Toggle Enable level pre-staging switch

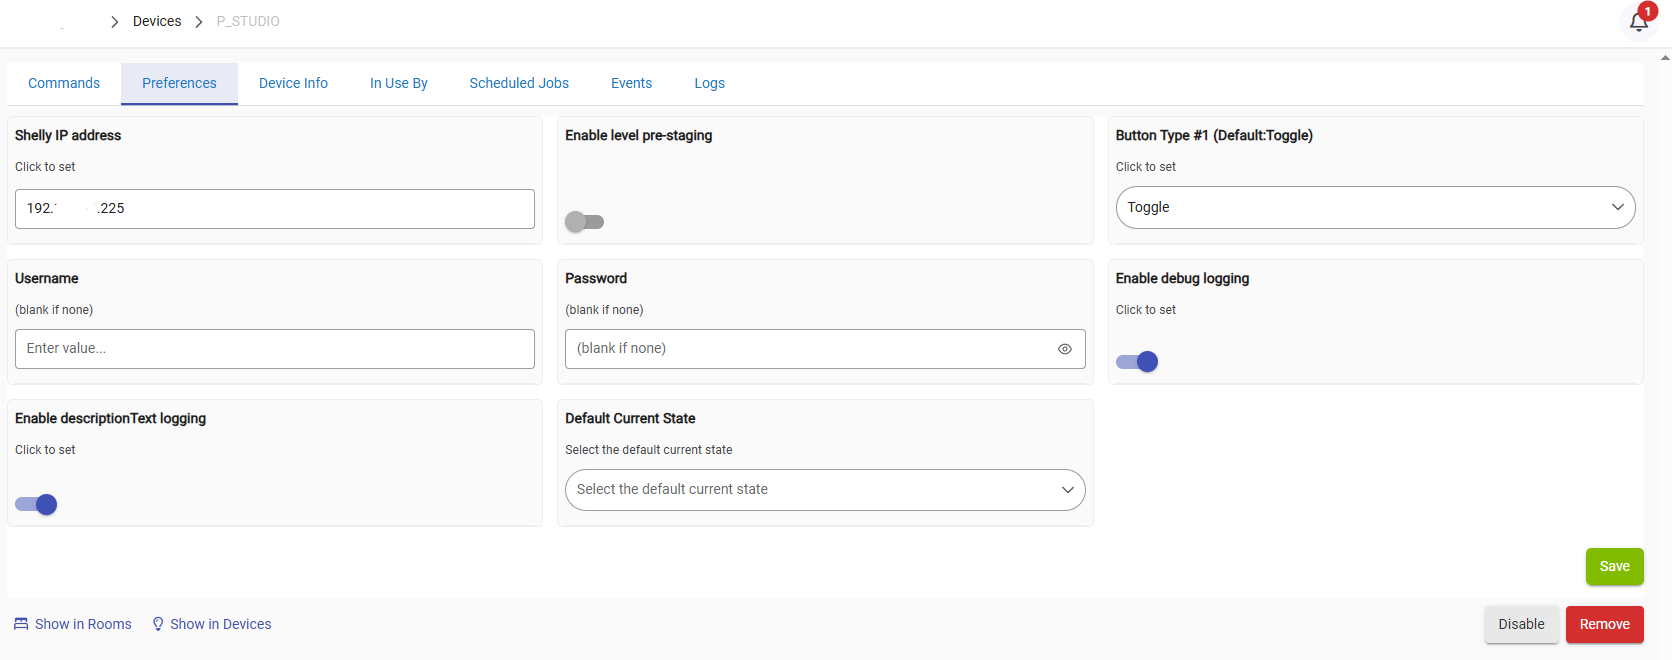point(584,222)
